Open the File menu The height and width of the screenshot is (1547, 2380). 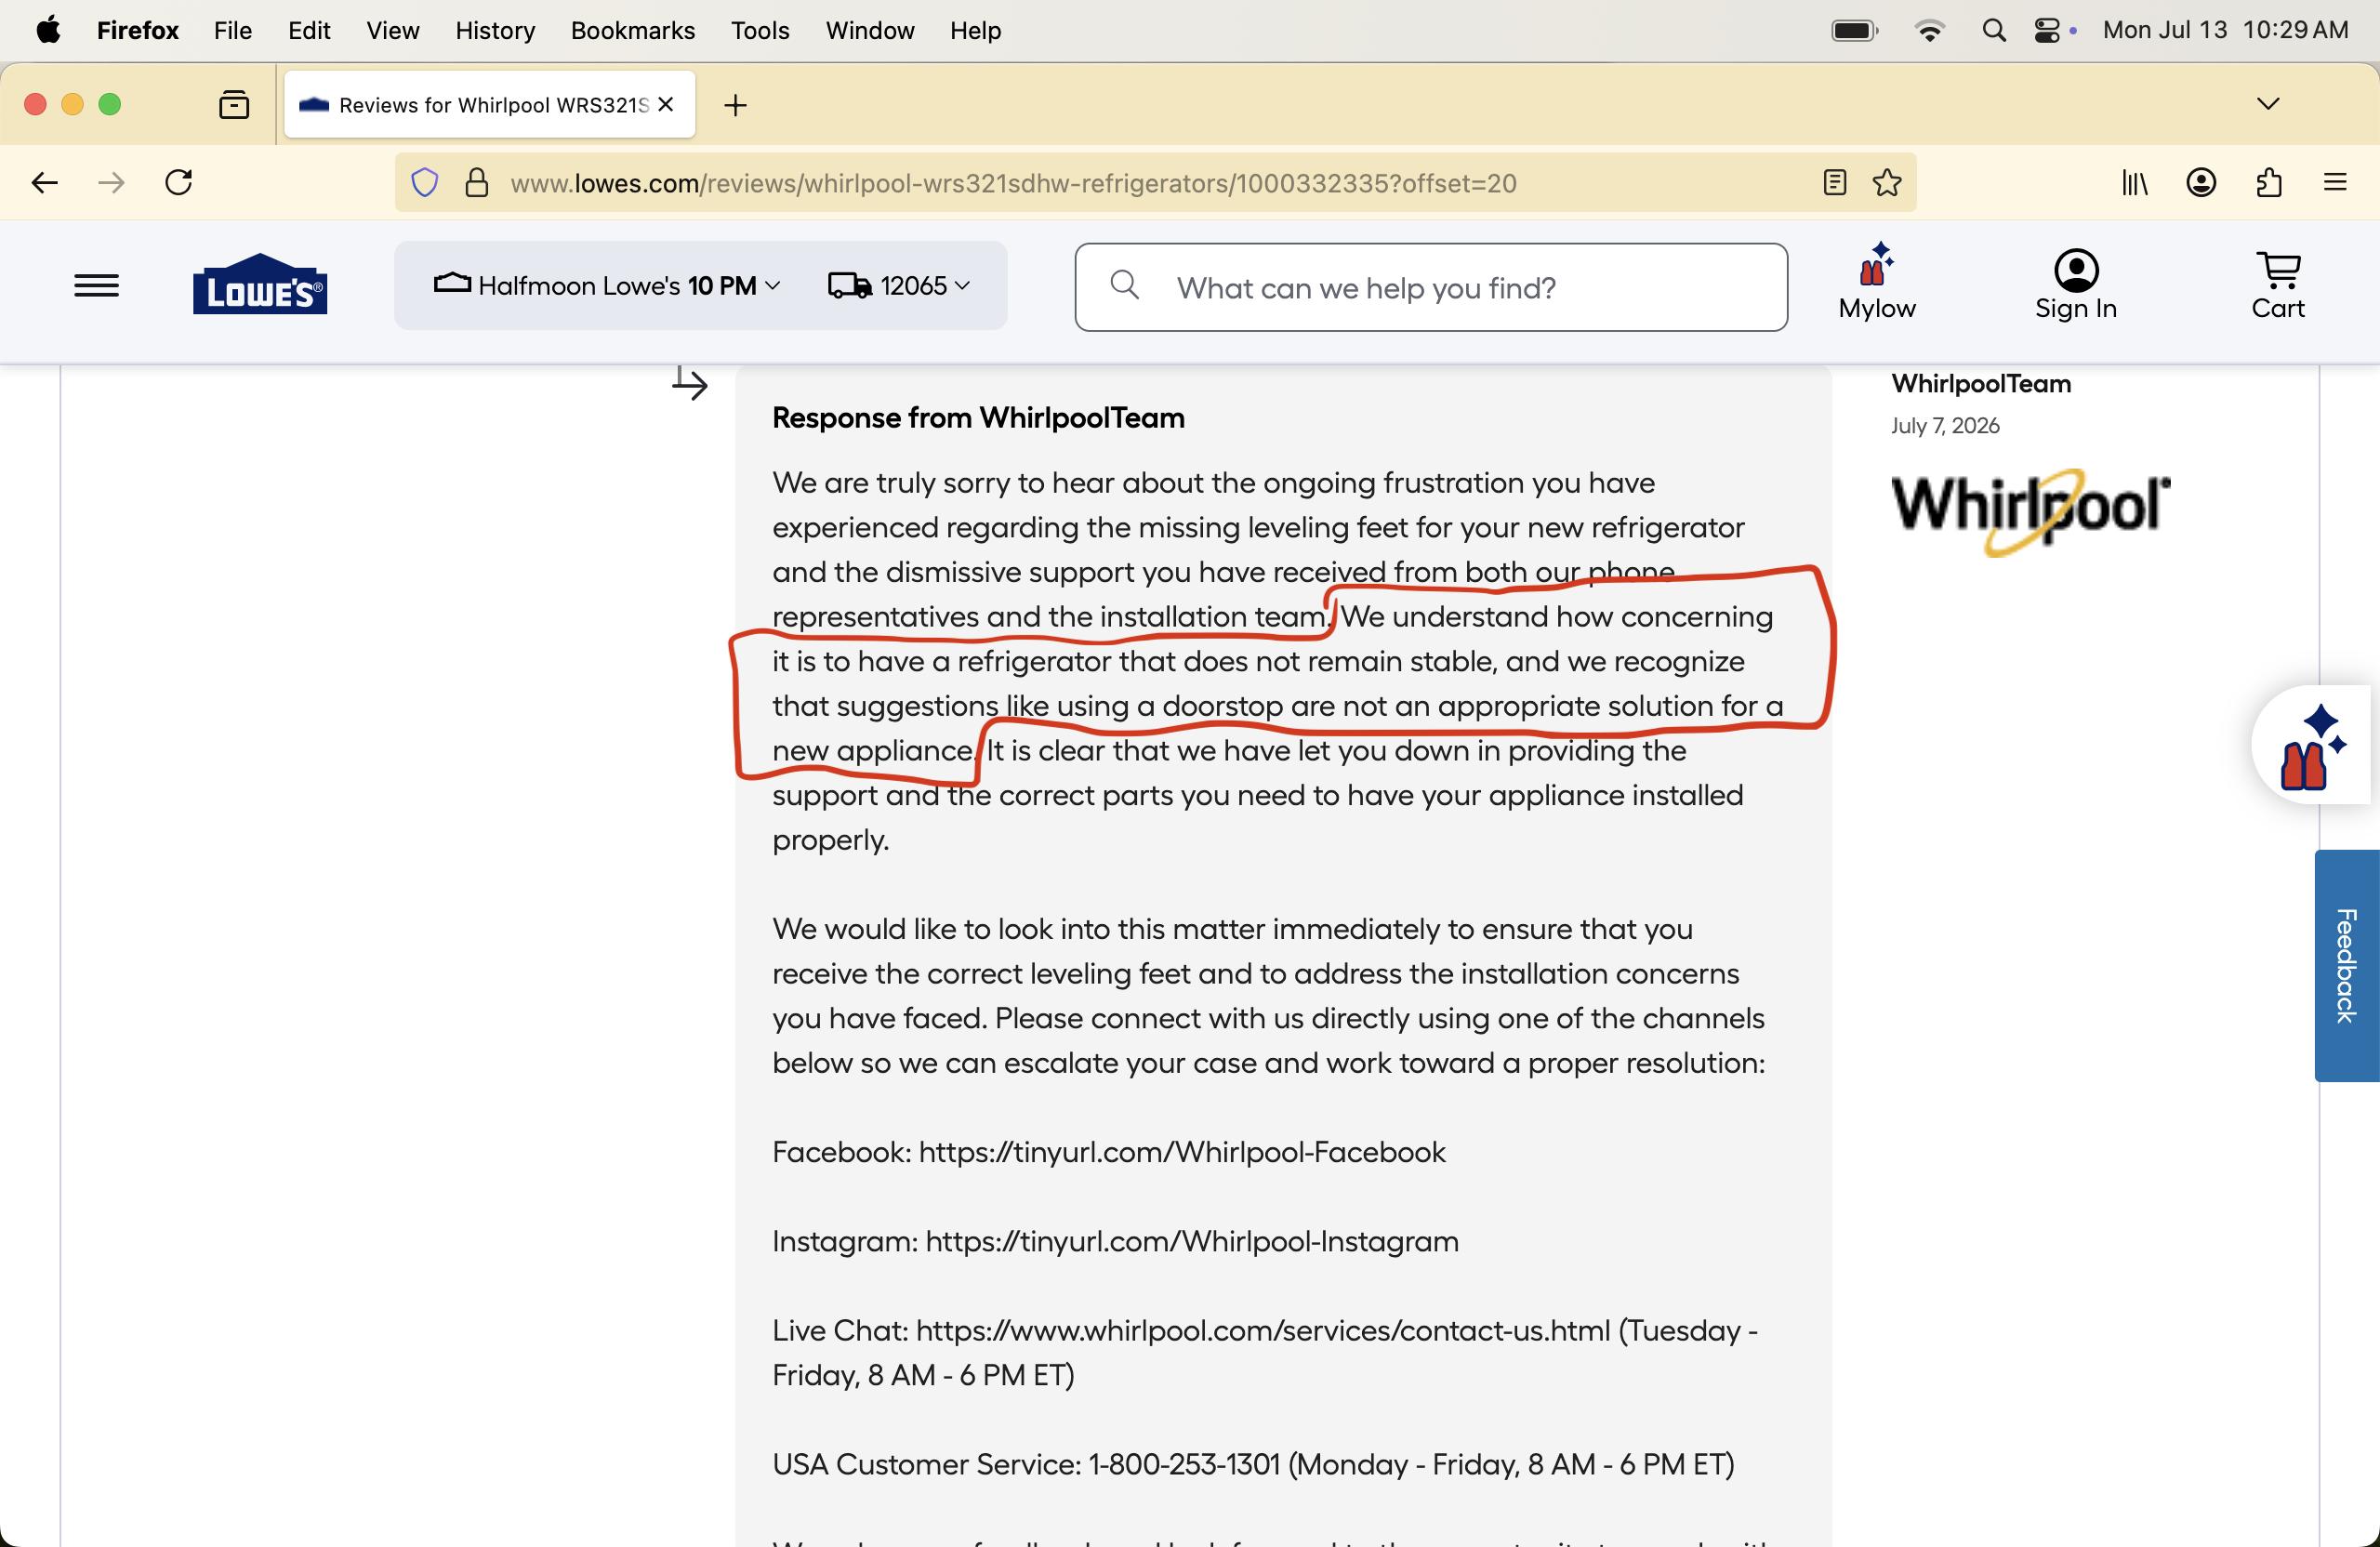click(232, 30)
